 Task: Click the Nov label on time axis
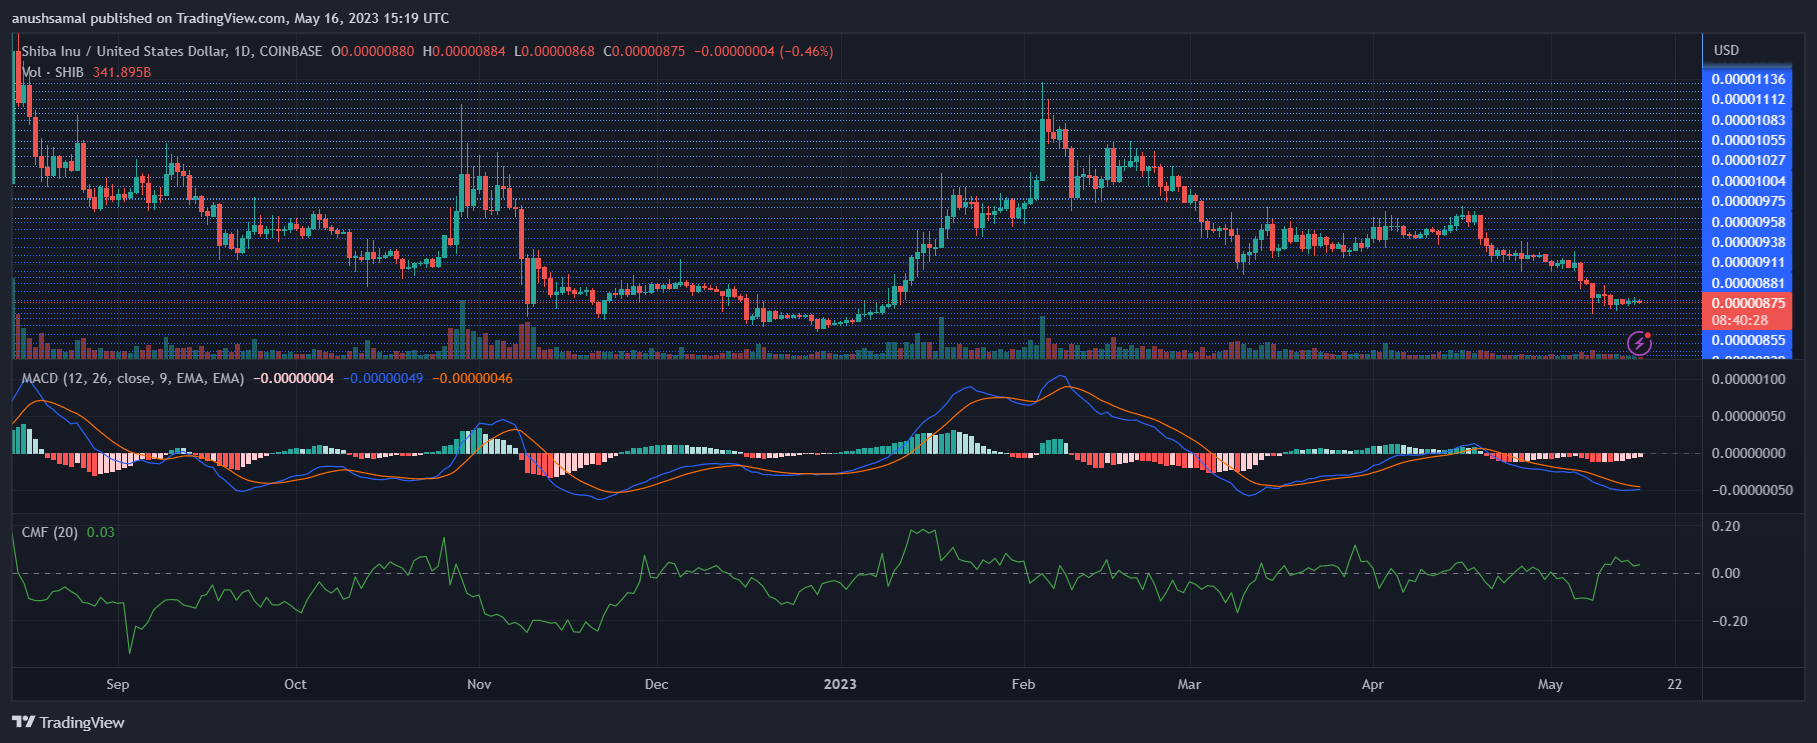point(479,684)
